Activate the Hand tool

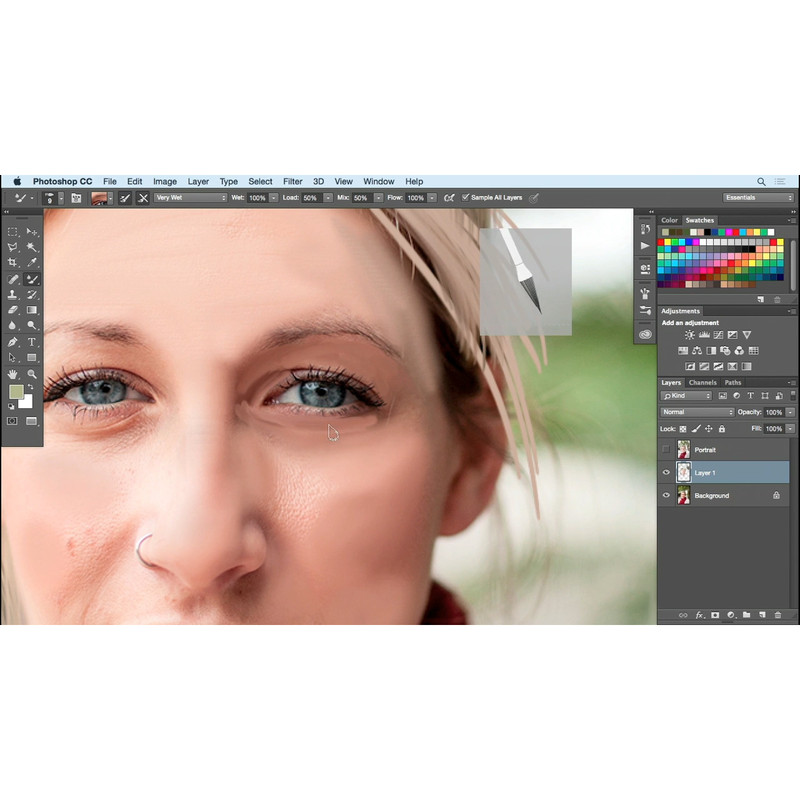click(x=13, y=373)
